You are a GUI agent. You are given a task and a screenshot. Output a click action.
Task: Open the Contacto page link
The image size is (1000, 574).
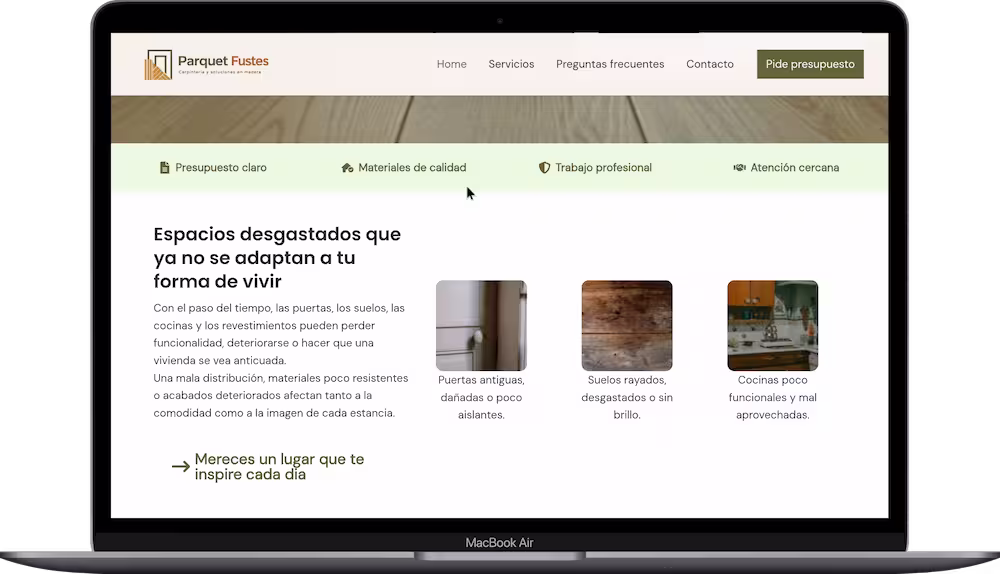click(710, 64)
